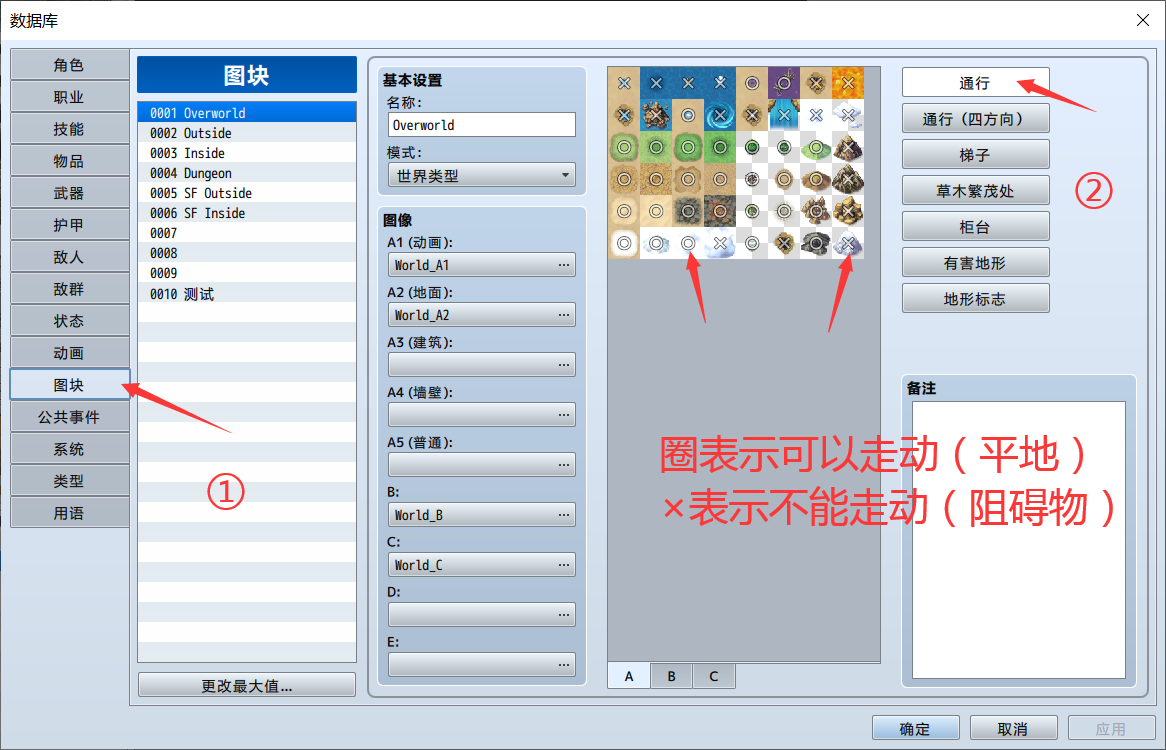Toggle passage on white clouds tile
1166x750 pixels.
pos(848,114)
